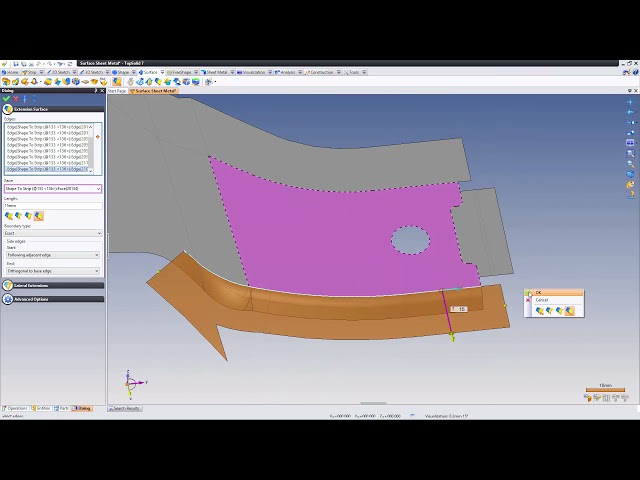640x480 pixels.
Task: Click the Face selection field
Action: (52, 188)
